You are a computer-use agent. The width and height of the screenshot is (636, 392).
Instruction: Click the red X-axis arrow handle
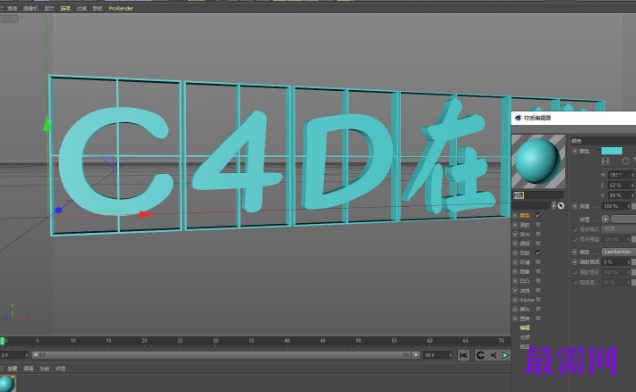coord(146,214)
